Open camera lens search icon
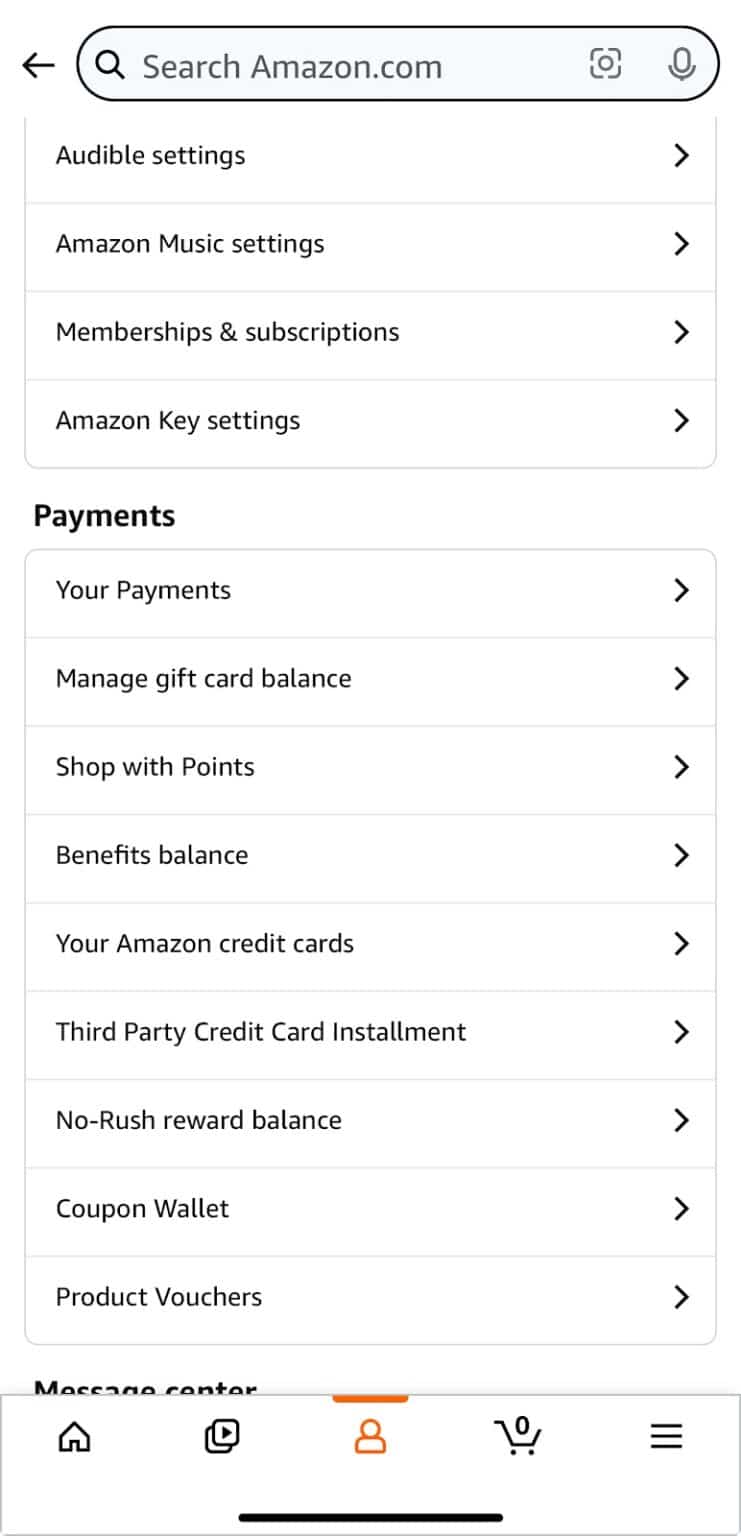The height and width of the screenshot is (1536, 741). [605, 64]
